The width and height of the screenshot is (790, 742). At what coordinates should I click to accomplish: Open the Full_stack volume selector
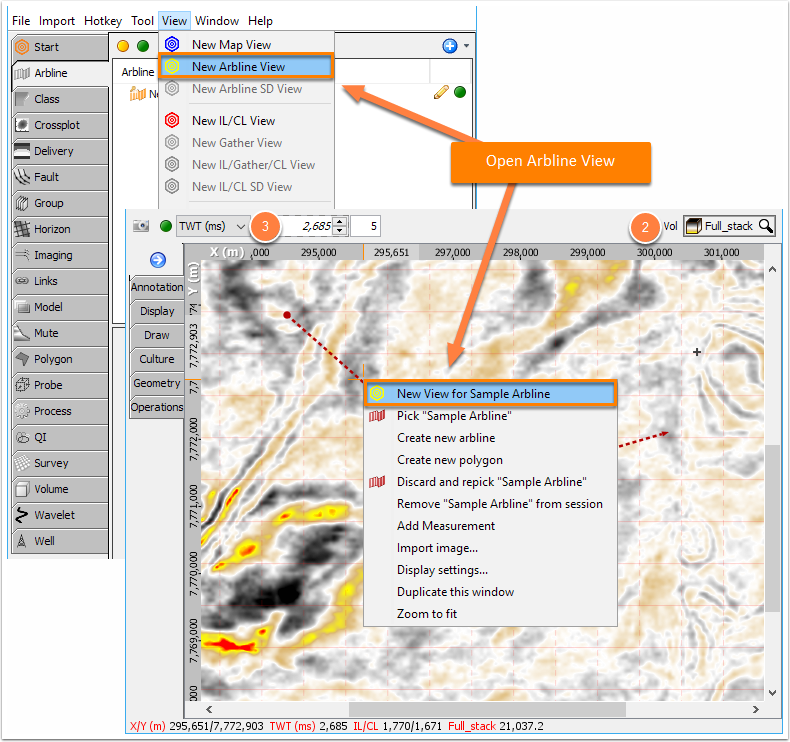(729, 226)
